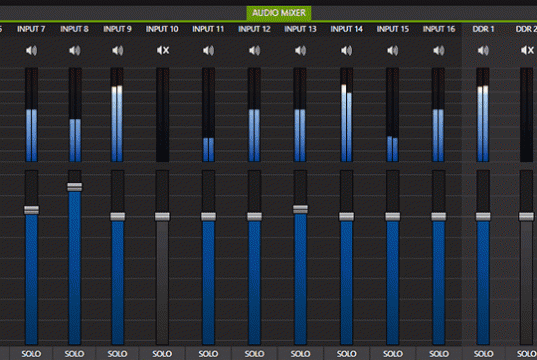Click the DDR 1 VU level meter
The width and height of the screenshot is (537, 360).
(x=483, y=115)
